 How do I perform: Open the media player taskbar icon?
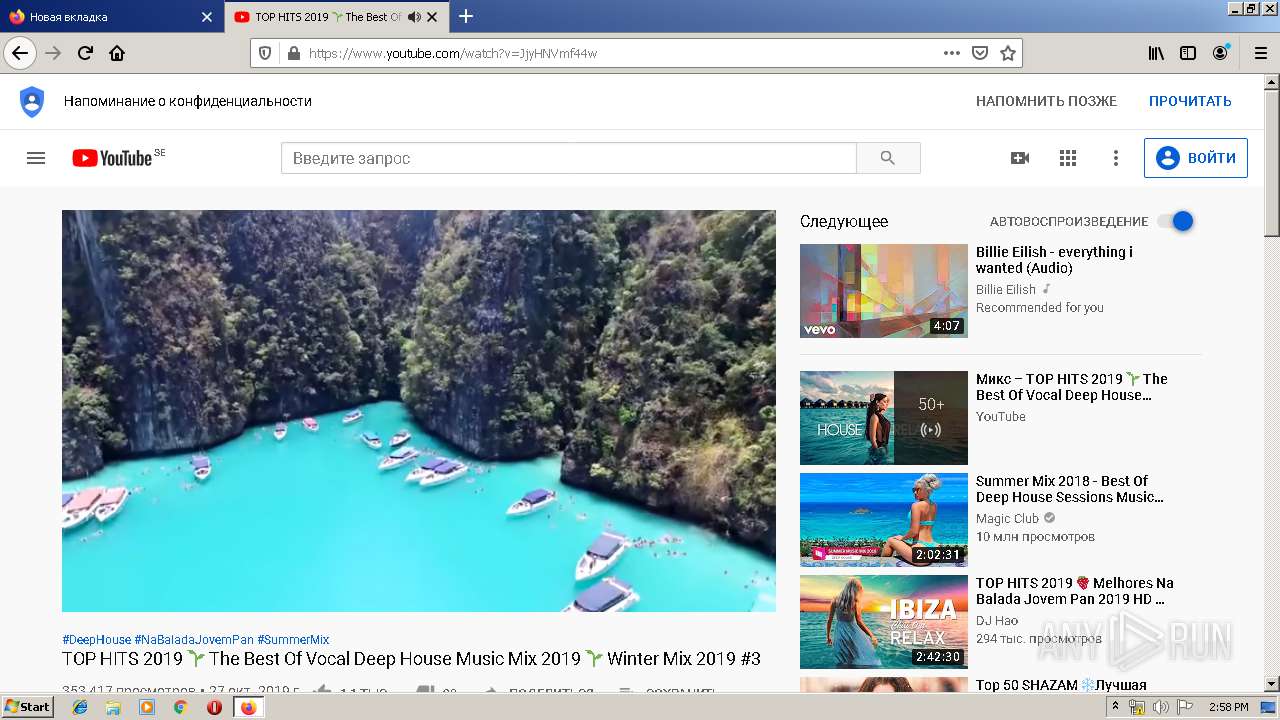[147, 707]
